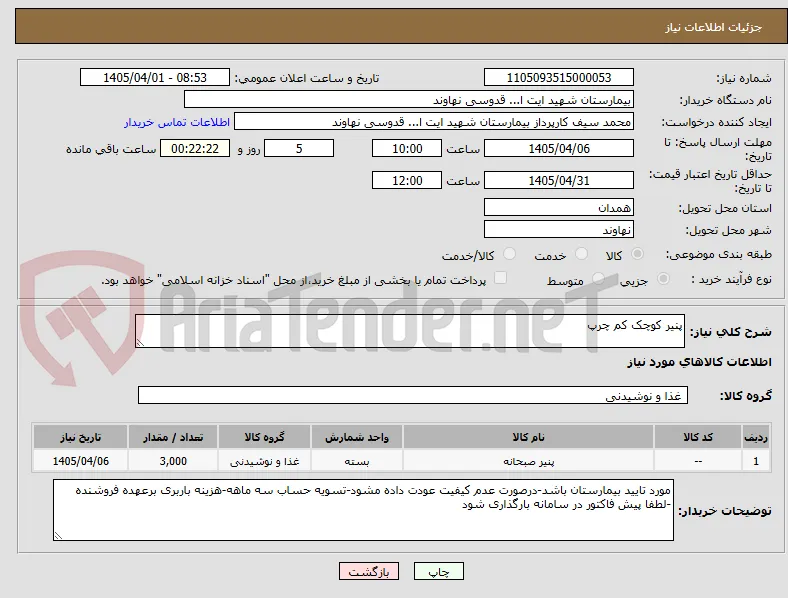The height and width of the screenshot is (598, 788).
Task: Click the goods group field غذا و نوشیدنی
Action: (413, 395)
